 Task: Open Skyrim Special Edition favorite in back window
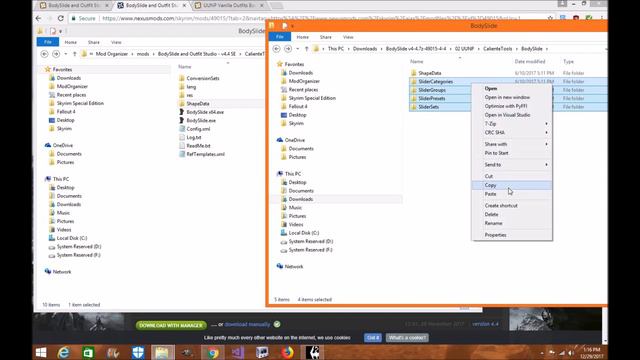point(80,103)
